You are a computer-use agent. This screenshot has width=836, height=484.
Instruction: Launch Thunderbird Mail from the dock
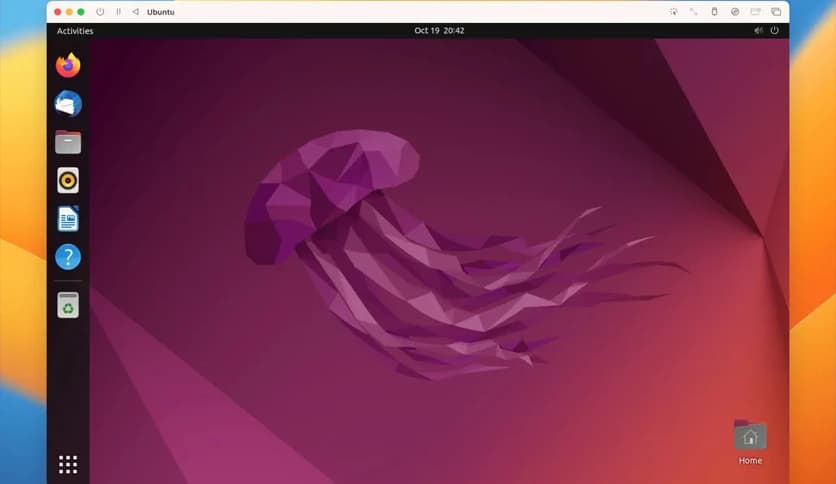tap(68, 104)
